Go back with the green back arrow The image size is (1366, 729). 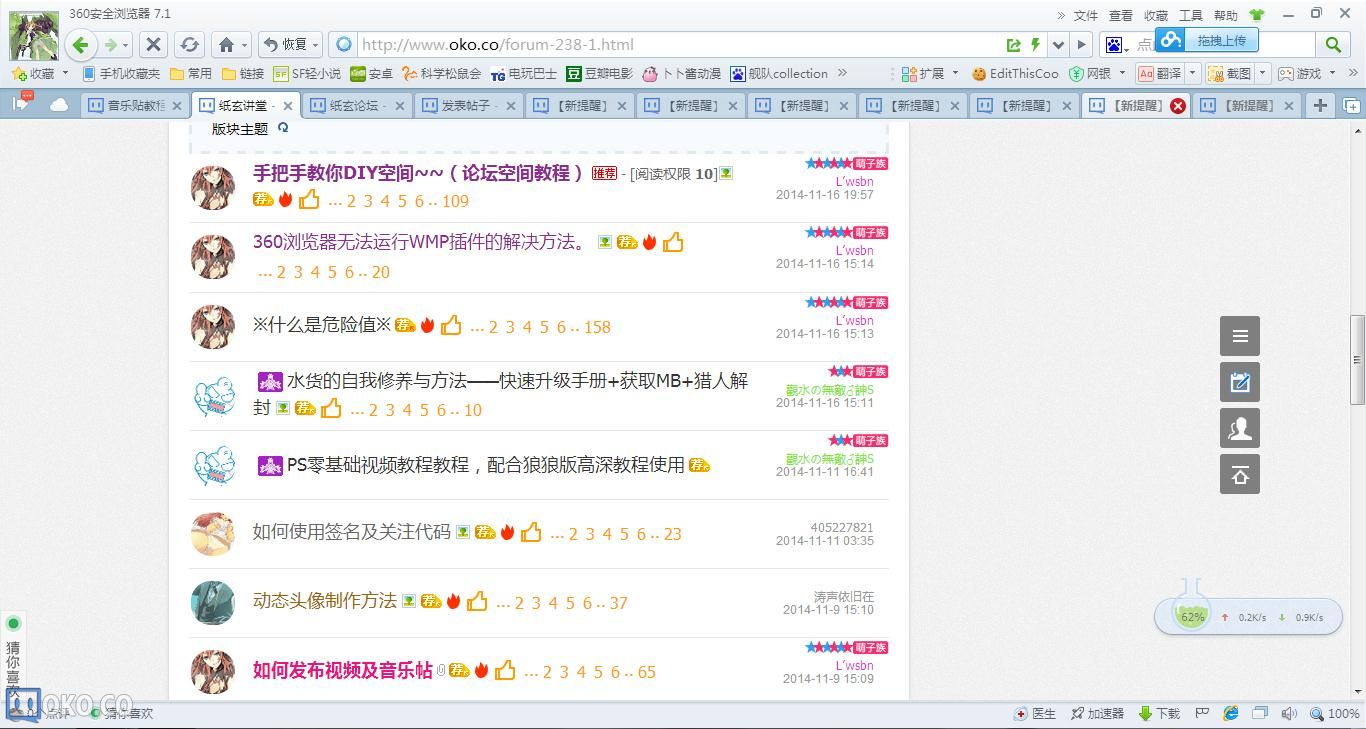pos(81,44)
